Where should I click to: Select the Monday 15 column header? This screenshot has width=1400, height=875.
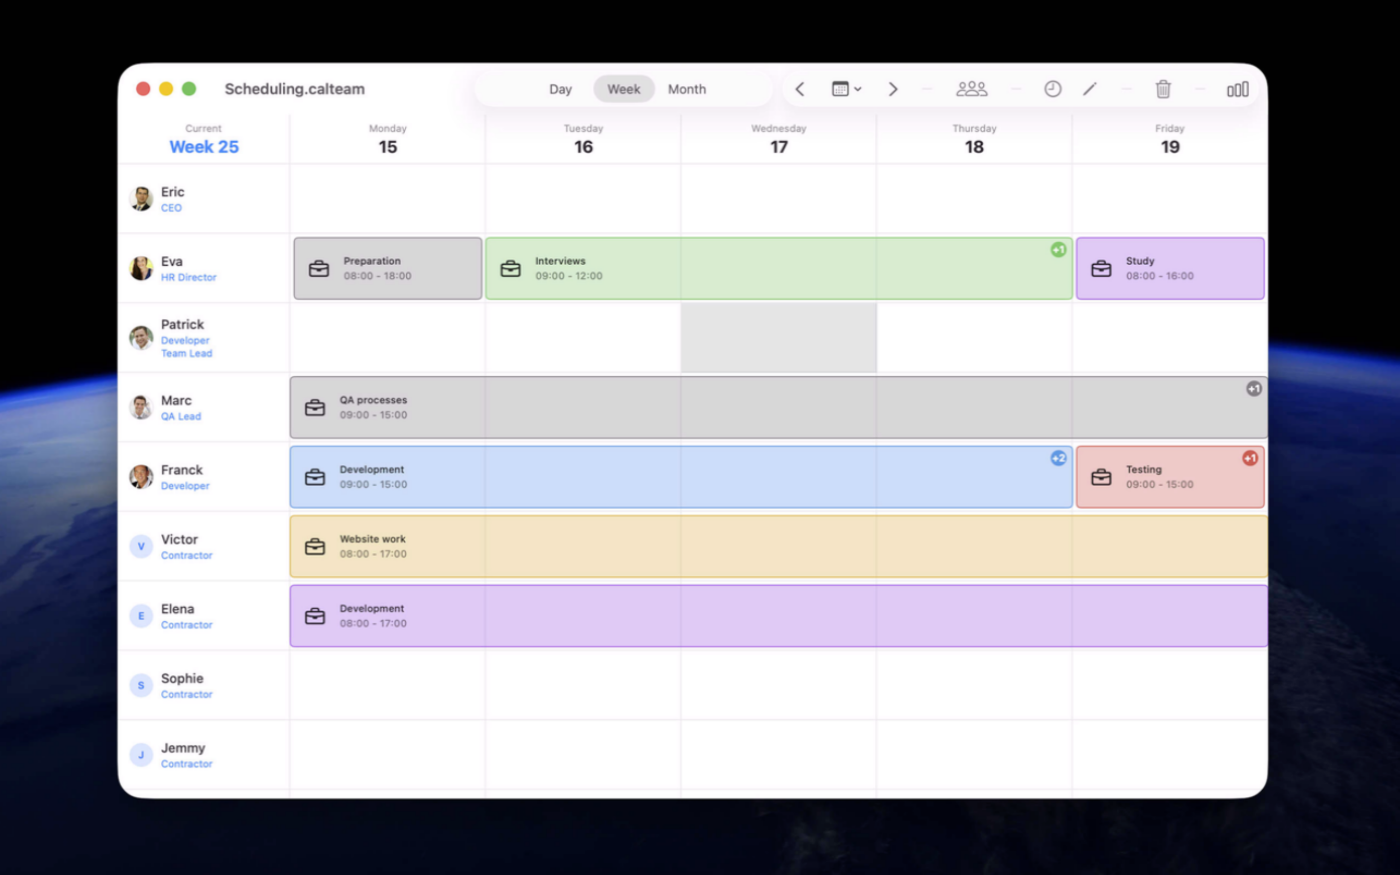coord(388,139)
